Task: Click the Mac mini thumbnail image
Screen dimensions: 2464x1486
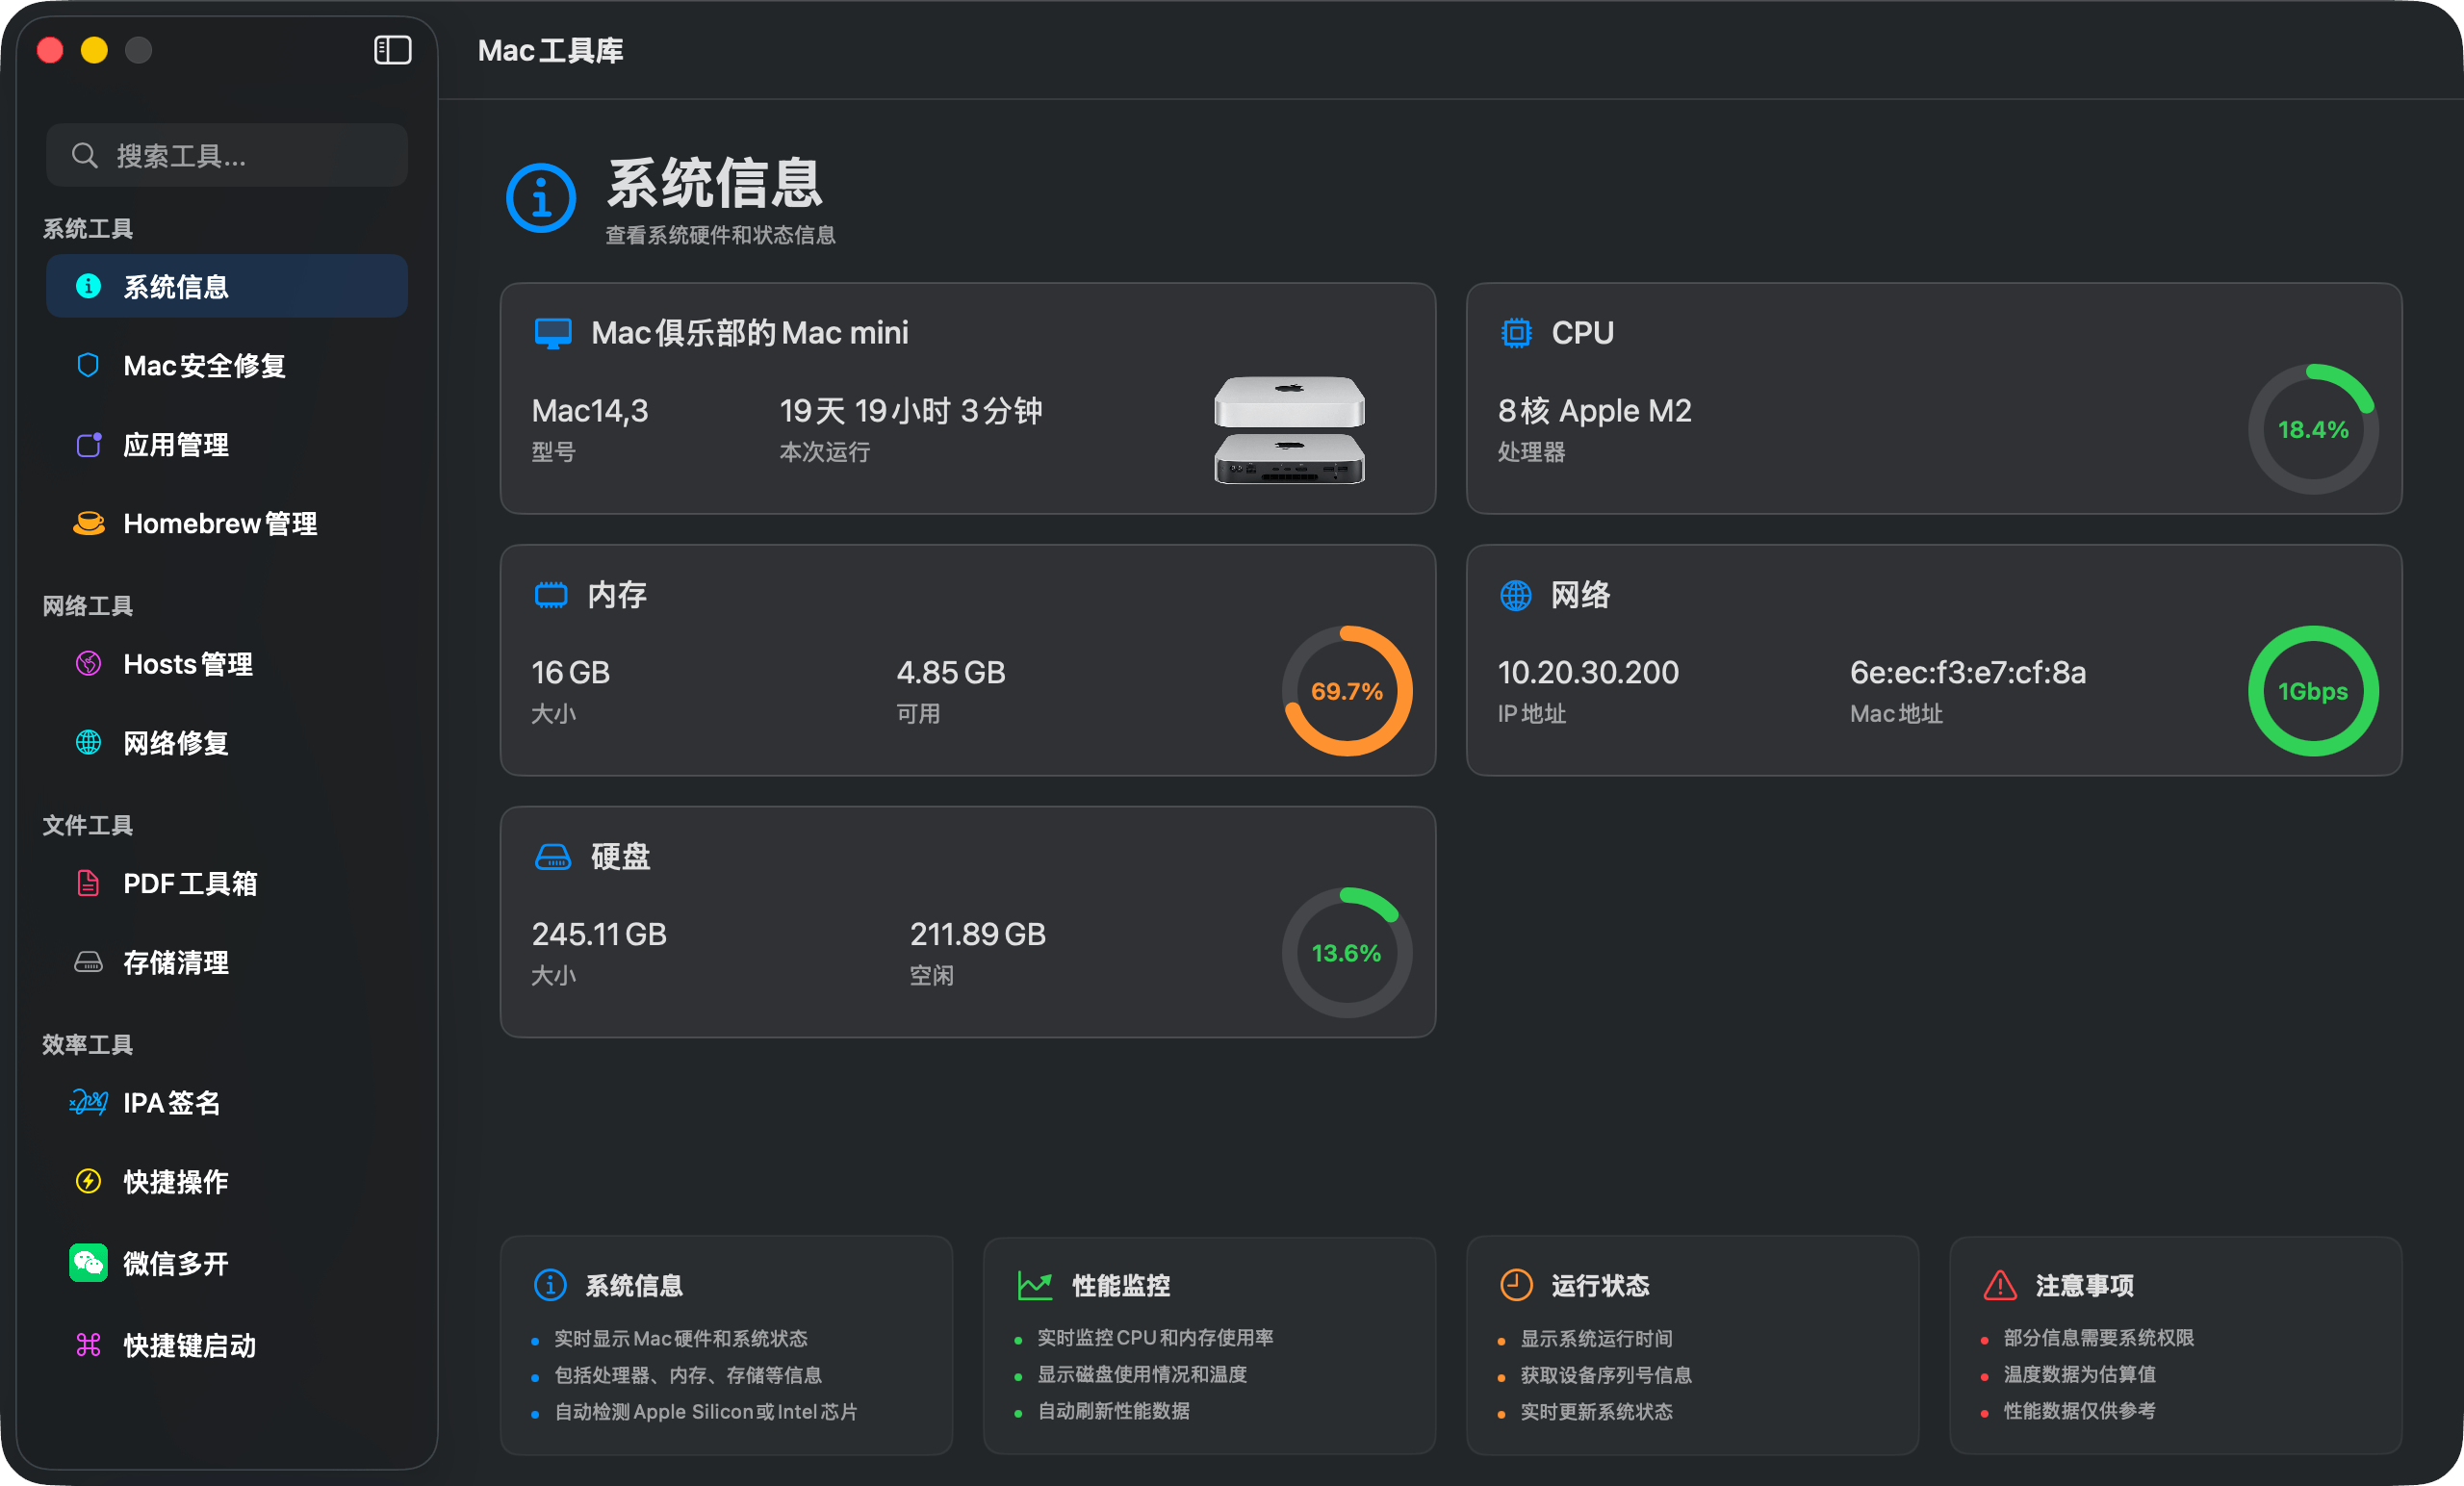Action: 1289,429
